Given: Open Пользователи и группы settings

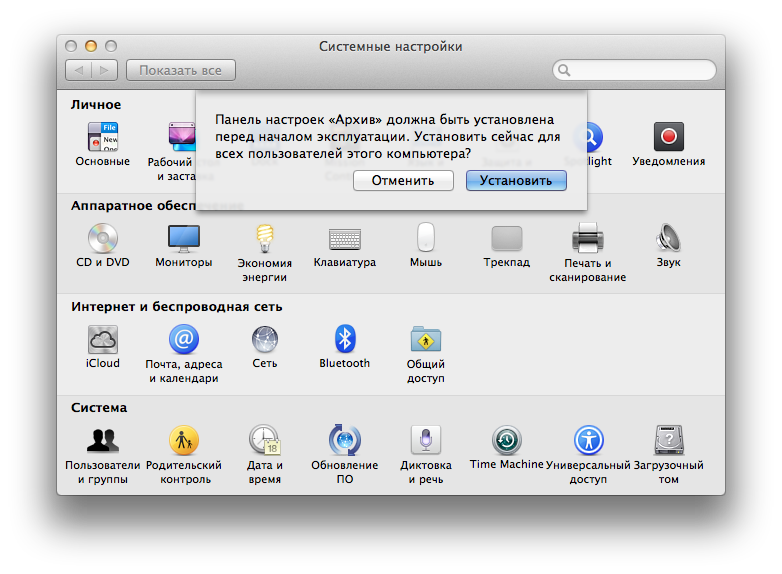Looking at the screenshot, I should pyautogui.click(x=103, y=441).
